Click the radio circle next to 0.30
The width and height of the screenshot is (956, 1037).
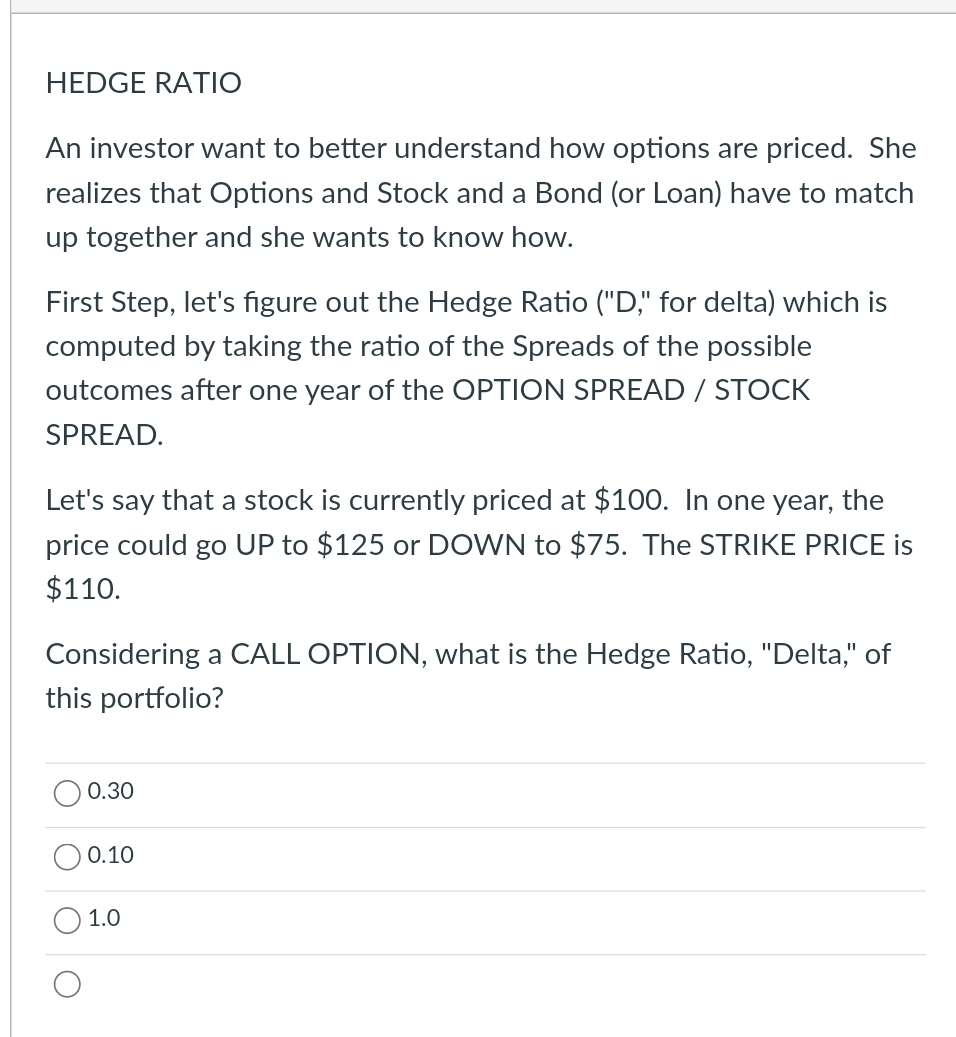pyautogui.click(x=66, y=792)
